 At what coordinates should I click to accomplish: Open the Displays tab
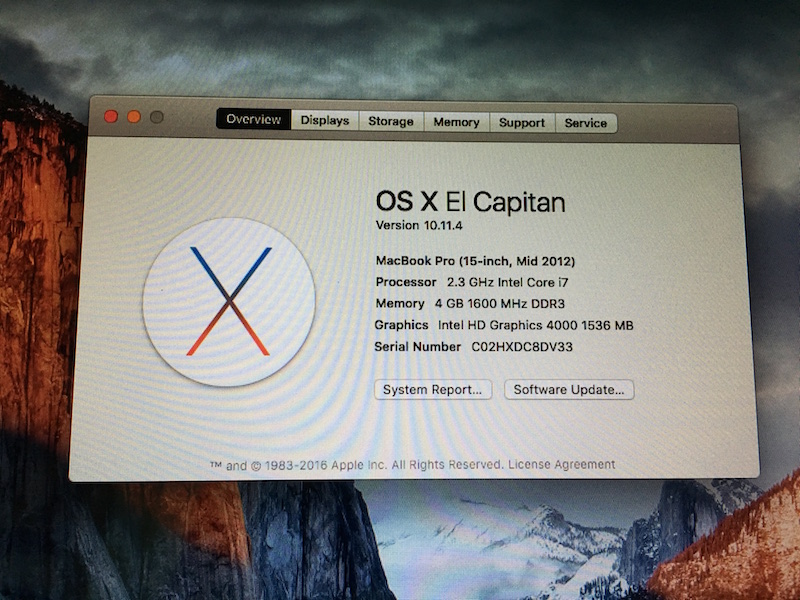coord(324,120)
